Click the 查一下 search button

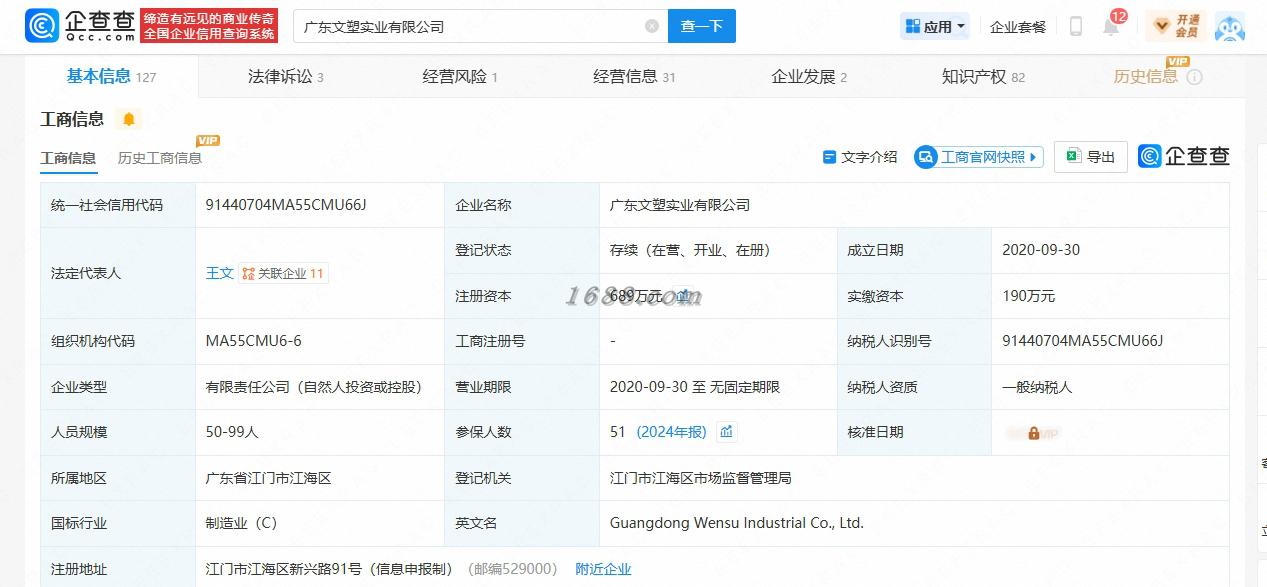[702, 26]
